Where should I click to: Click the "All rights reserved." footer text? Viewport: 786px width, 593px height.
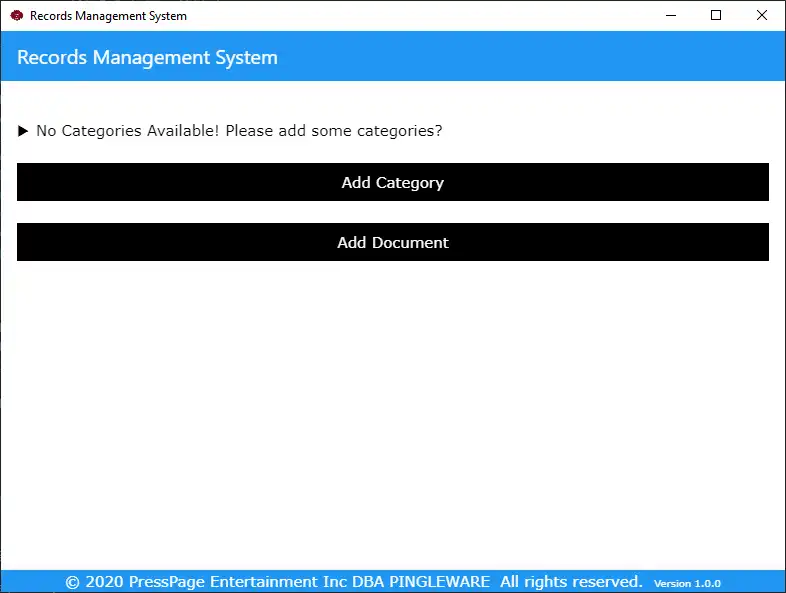click(571, 582)
